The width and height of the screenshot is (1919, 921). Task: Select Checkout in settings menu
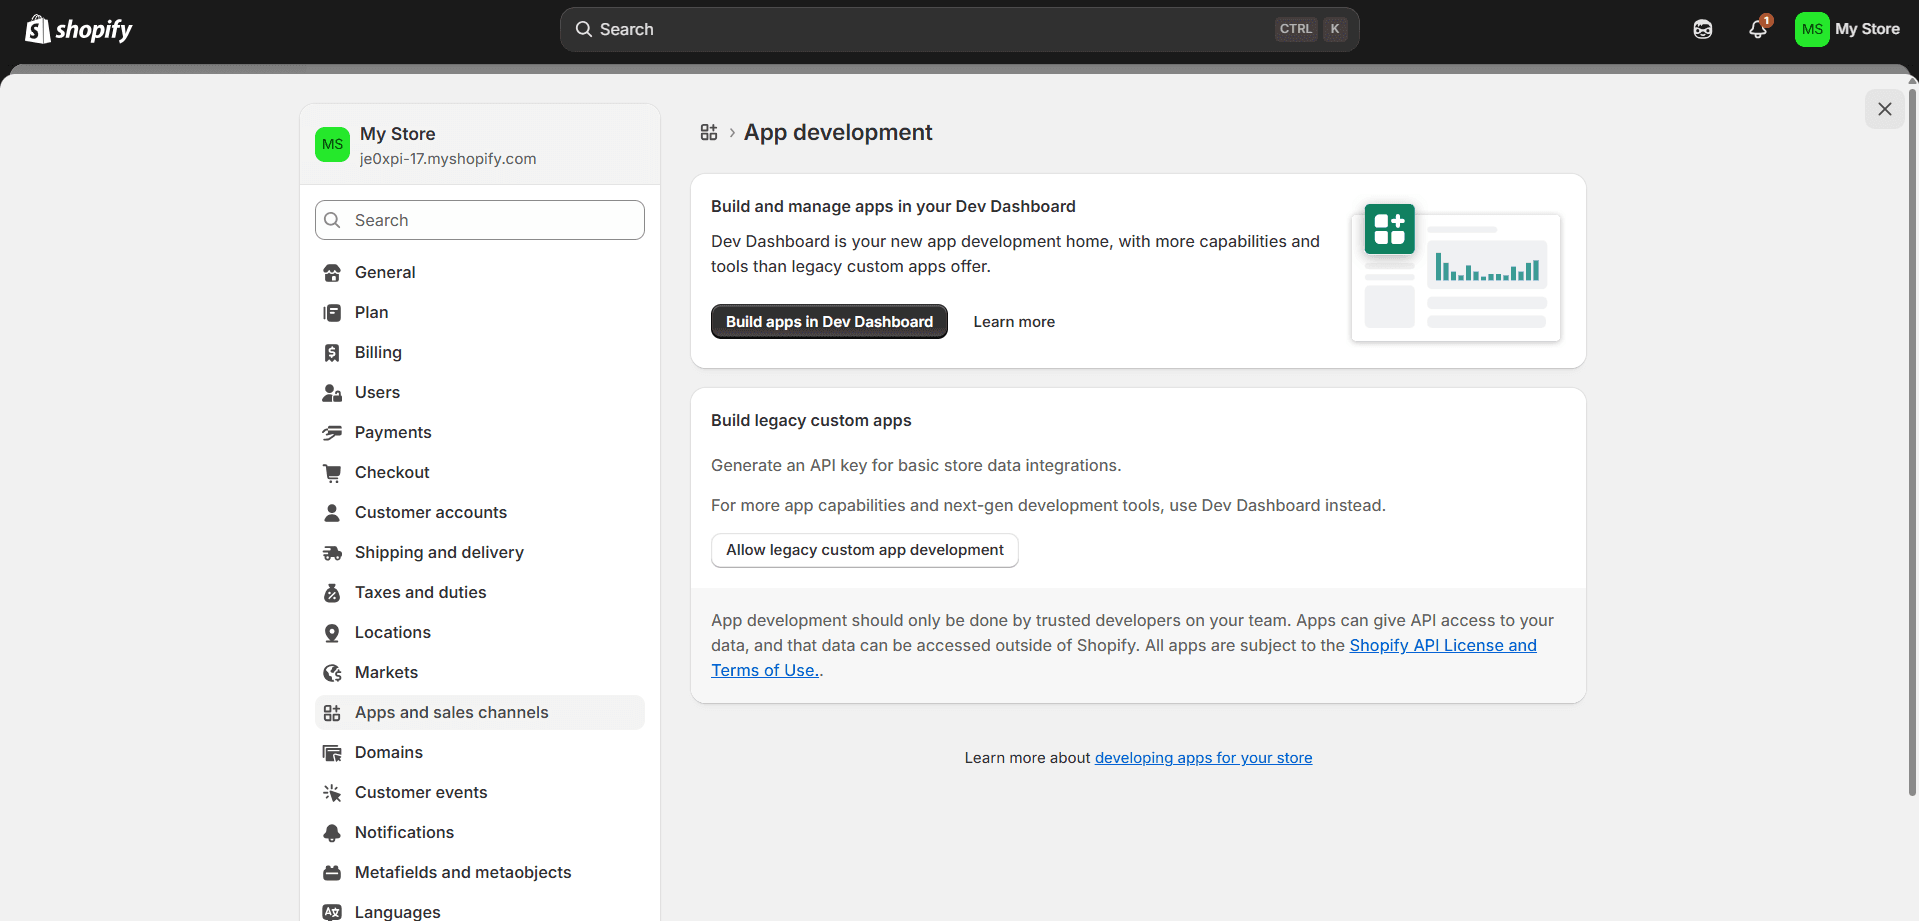(x=480, y=472)
